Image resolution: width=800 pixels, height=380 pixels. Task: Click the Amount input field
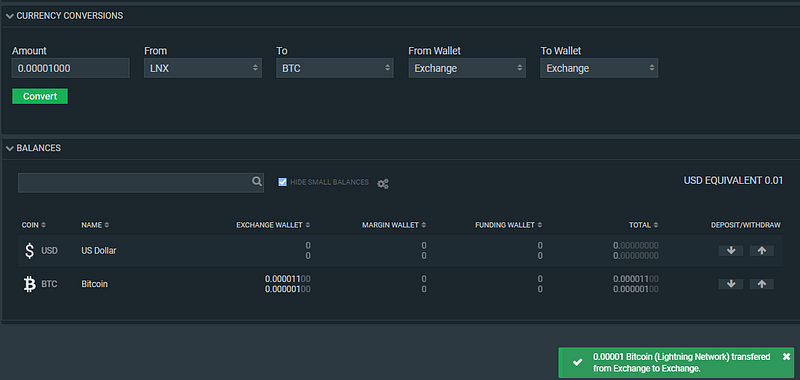coord(70,68)
